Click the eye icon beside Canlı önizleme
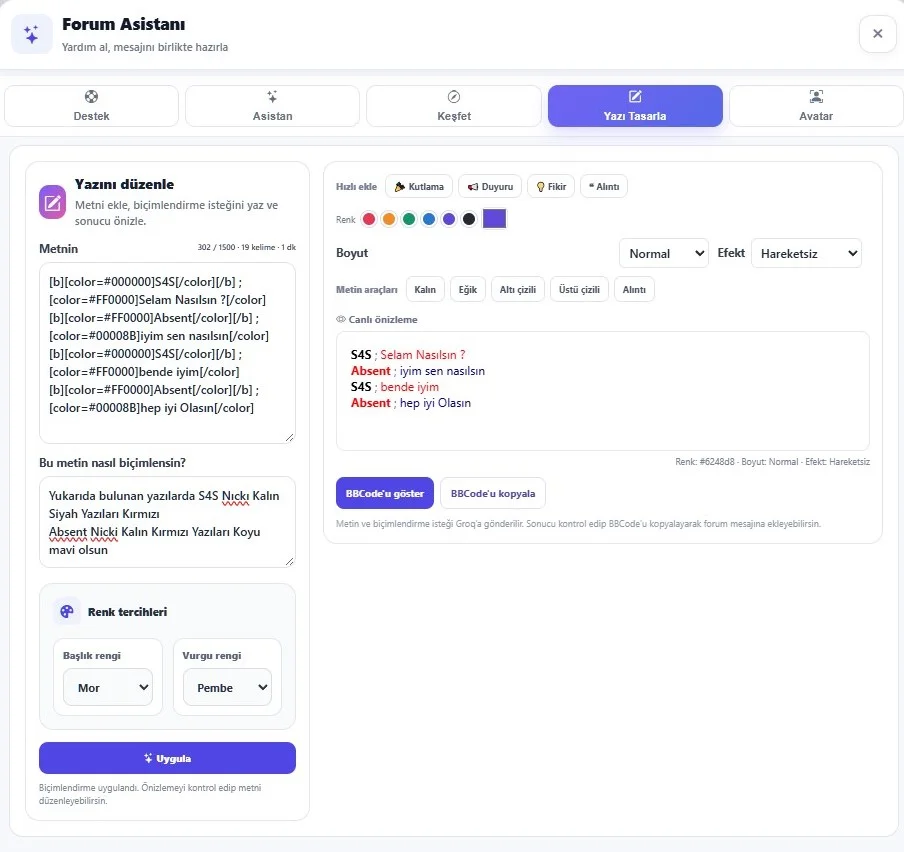Viewport: 904px width, 852px height. (341, 319)
